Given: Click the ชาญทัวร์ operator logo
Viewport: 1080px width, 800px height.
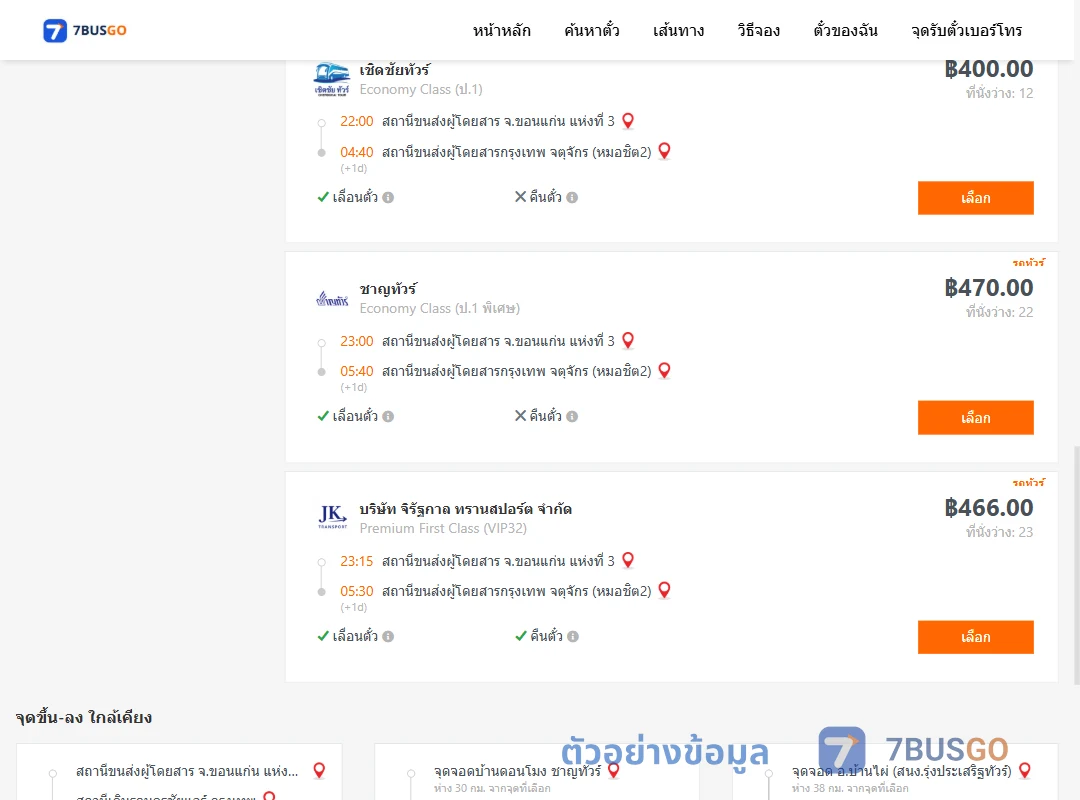Looking at the screenshot, I should click(332, 299).
